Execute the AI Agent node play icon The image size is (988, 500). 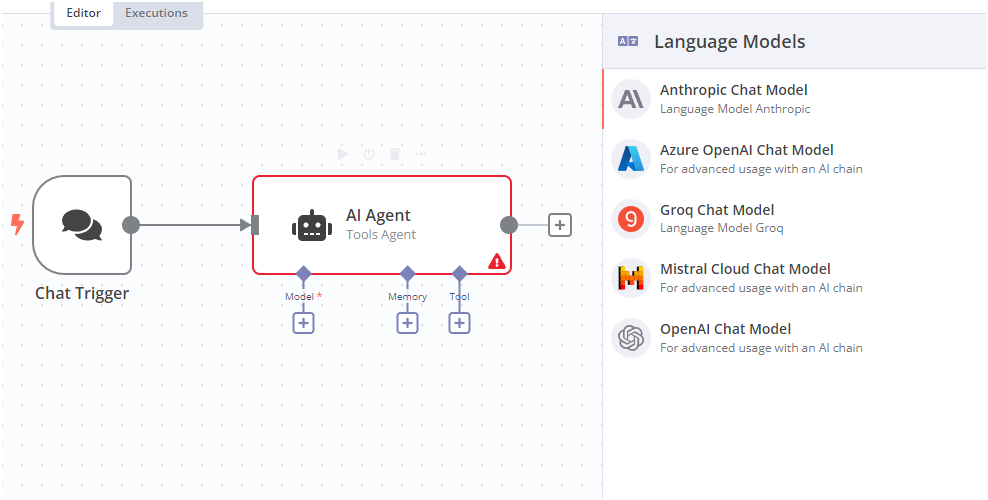(343, 154)
